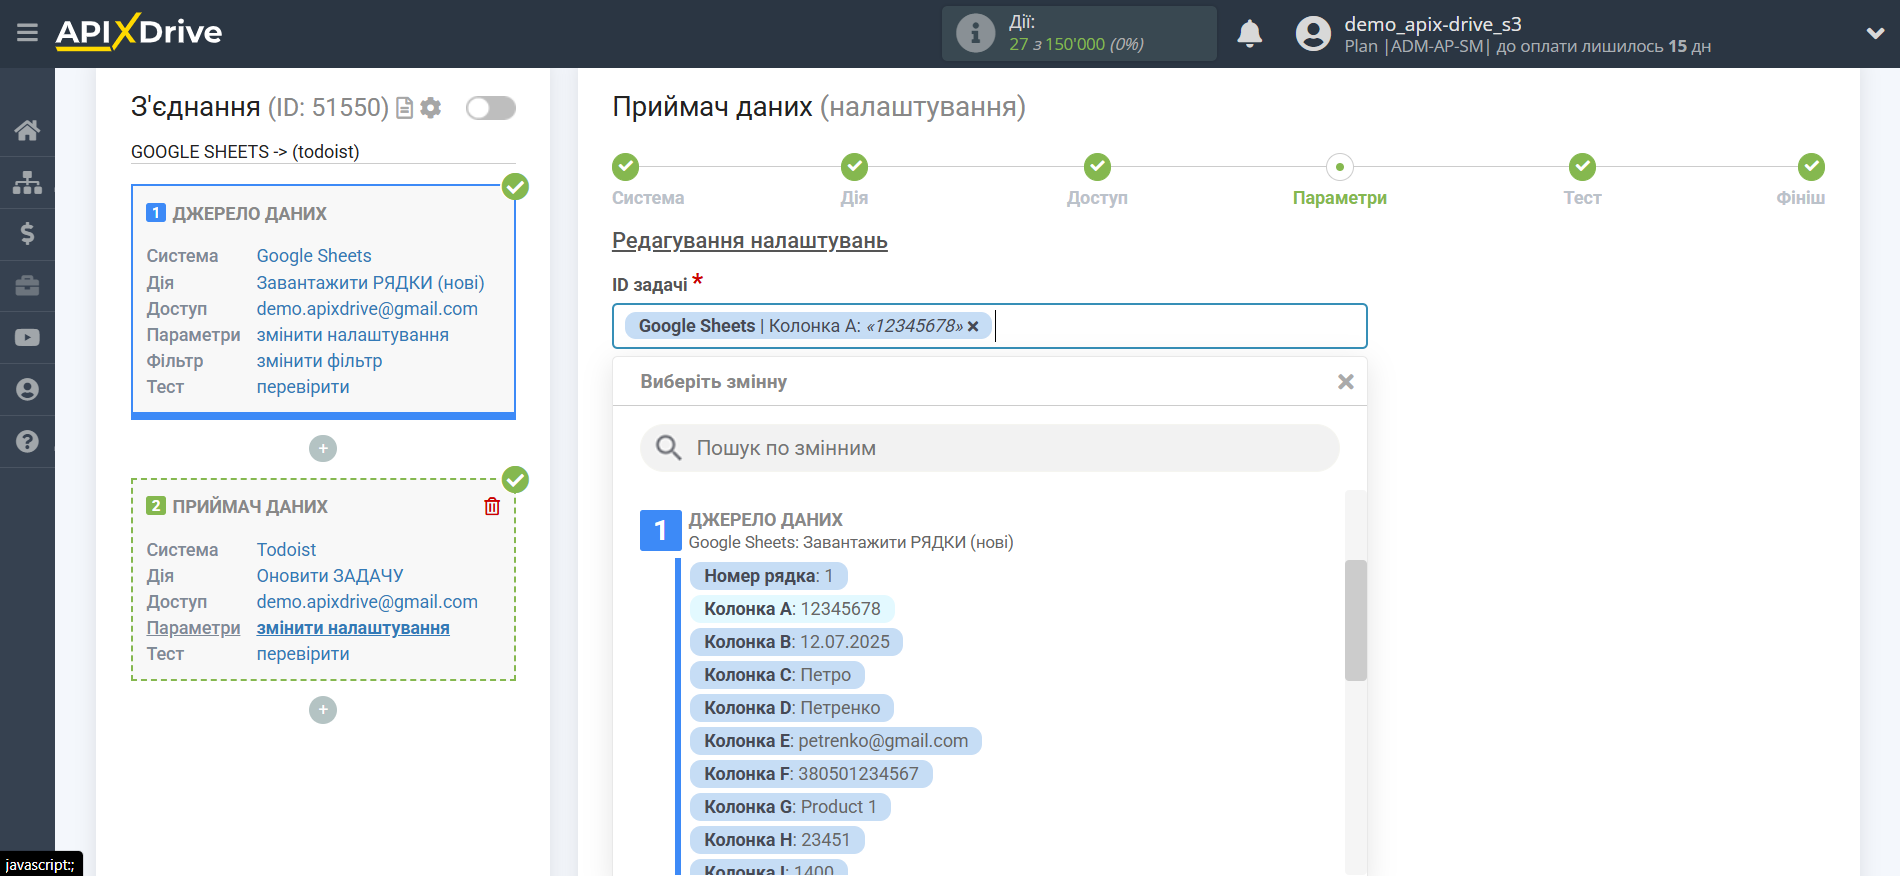This screenshot has height=876, width=1900.
Task: Select the Колонка F phone variable
Action: (x=811, y=774)
